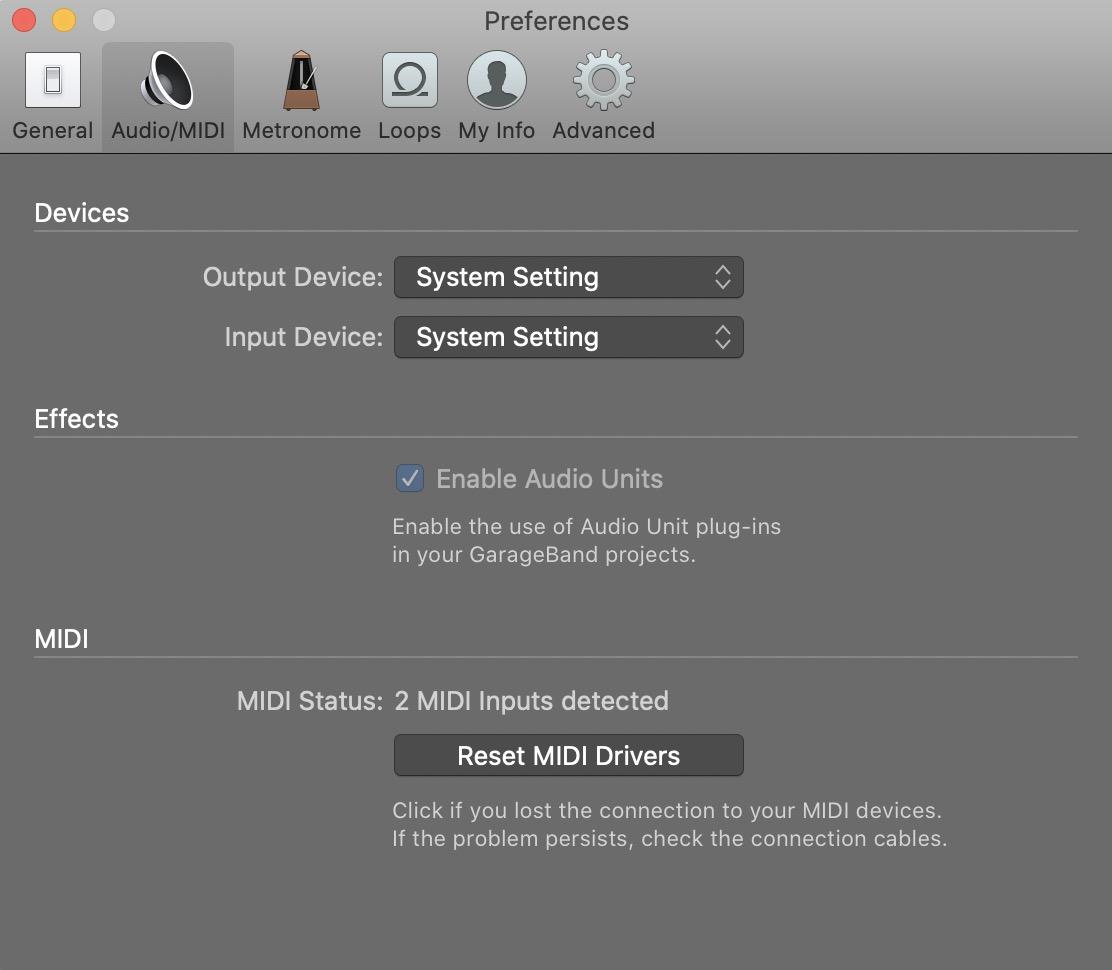
Task: Open the Metronome preferences icon
Action: [x=301, y=81]
